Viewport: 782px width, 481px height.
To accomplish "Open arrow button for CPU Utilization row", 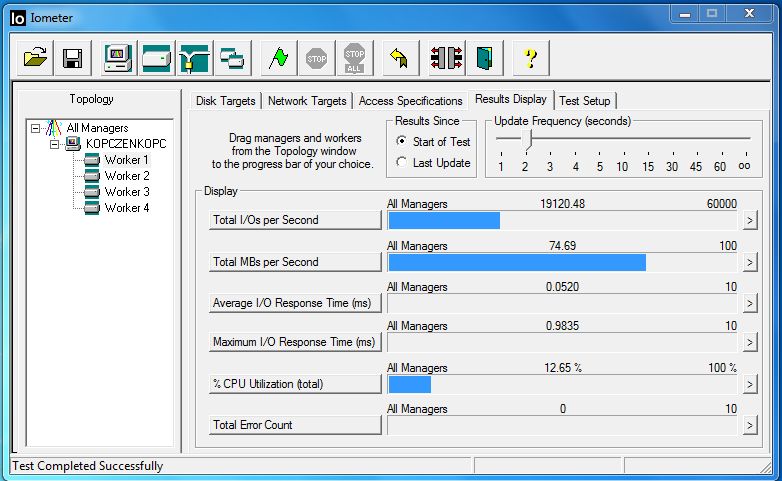I will coord(750,384).
